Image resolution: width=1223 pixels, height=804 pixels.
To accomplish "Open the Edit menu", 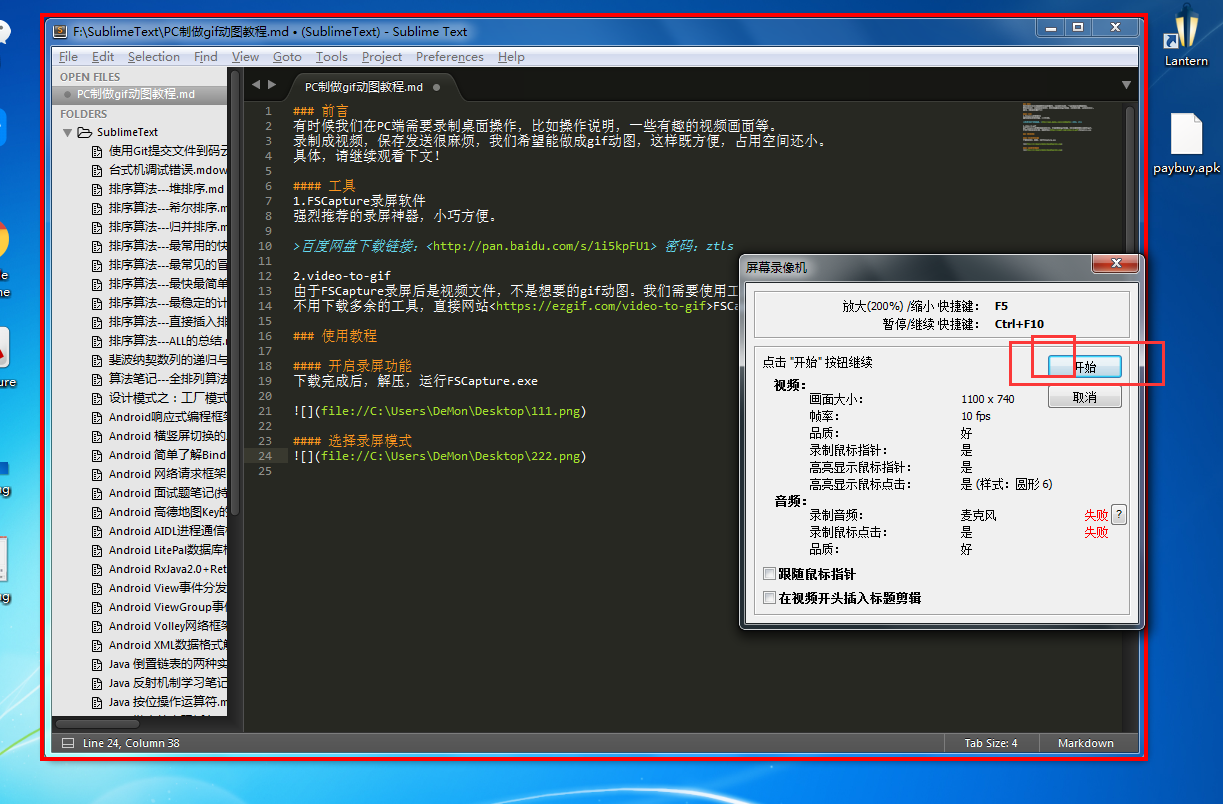I will tap(103, 57).
